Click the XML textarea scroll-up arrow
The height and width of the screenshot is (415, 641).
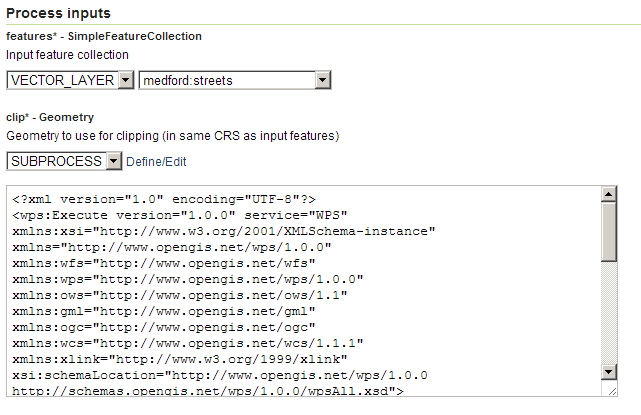(609, 194)
